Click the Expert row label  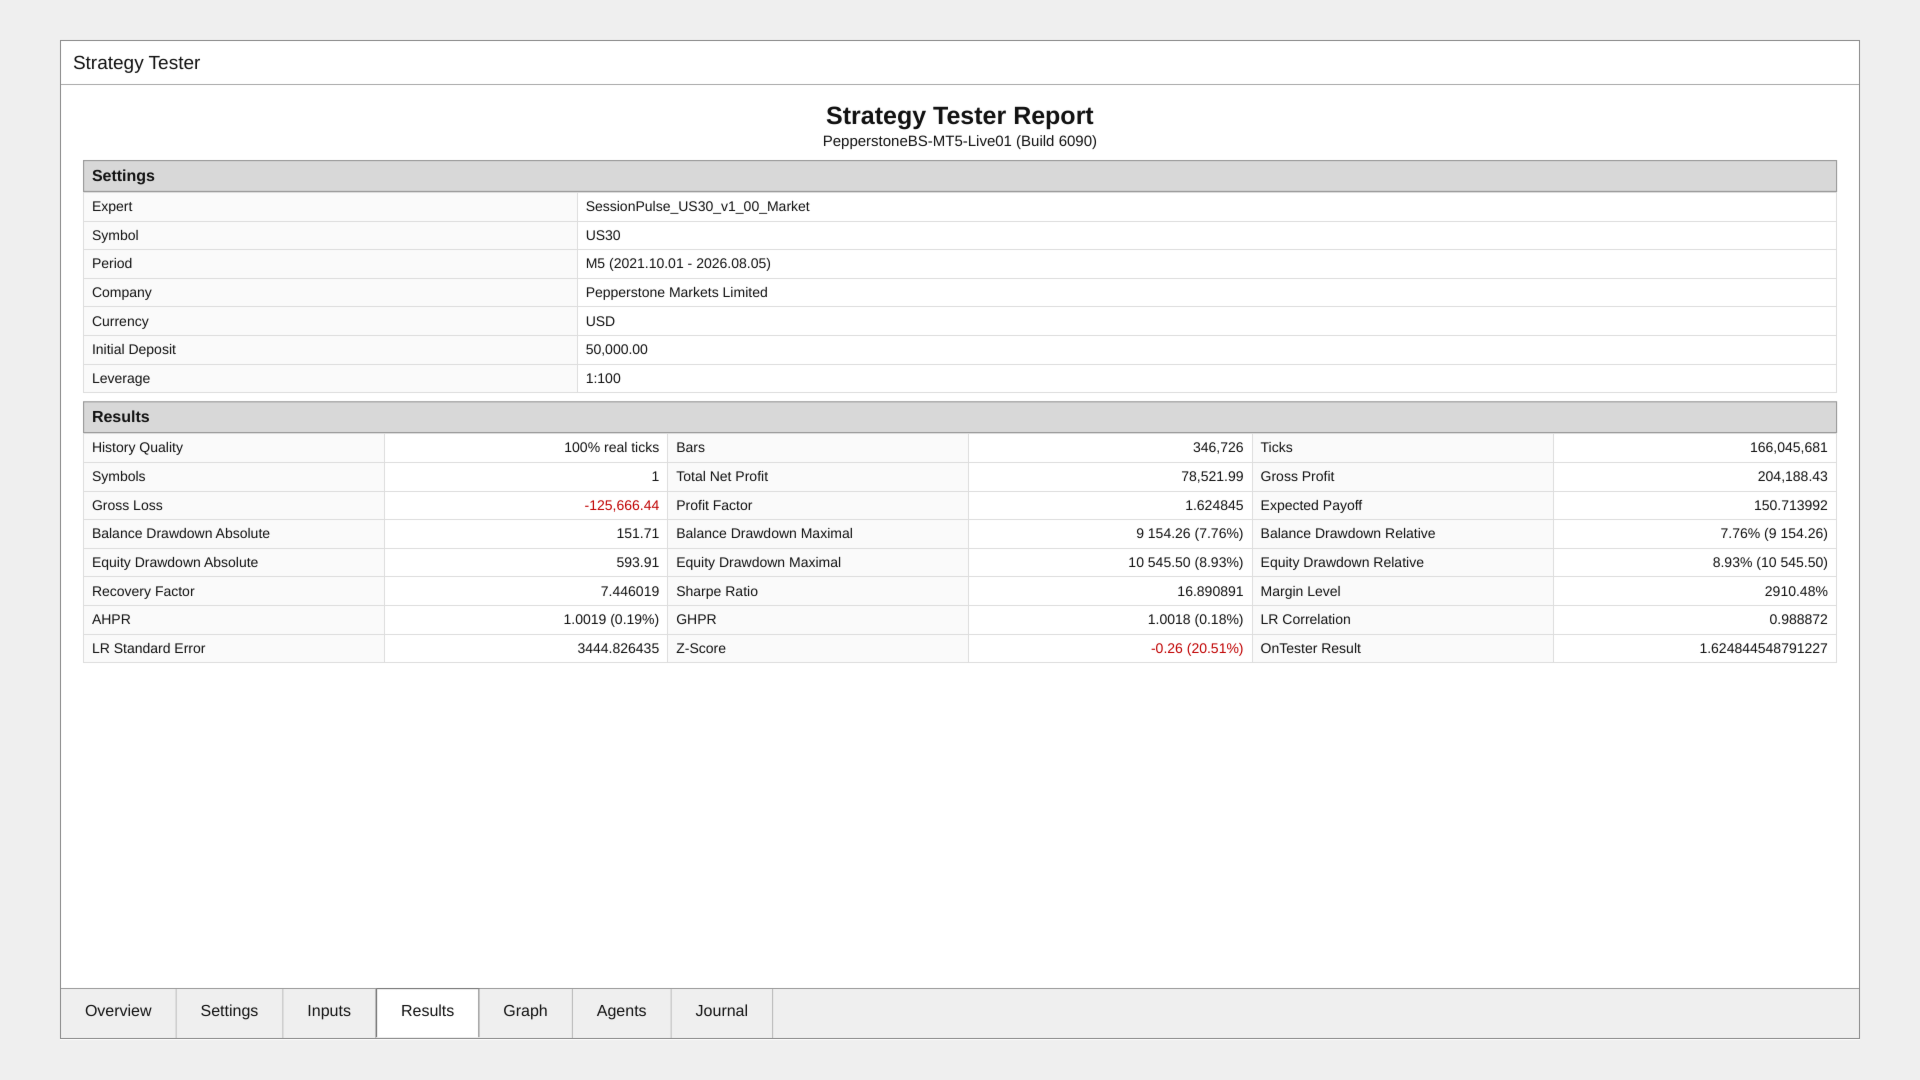click(112, 207)
